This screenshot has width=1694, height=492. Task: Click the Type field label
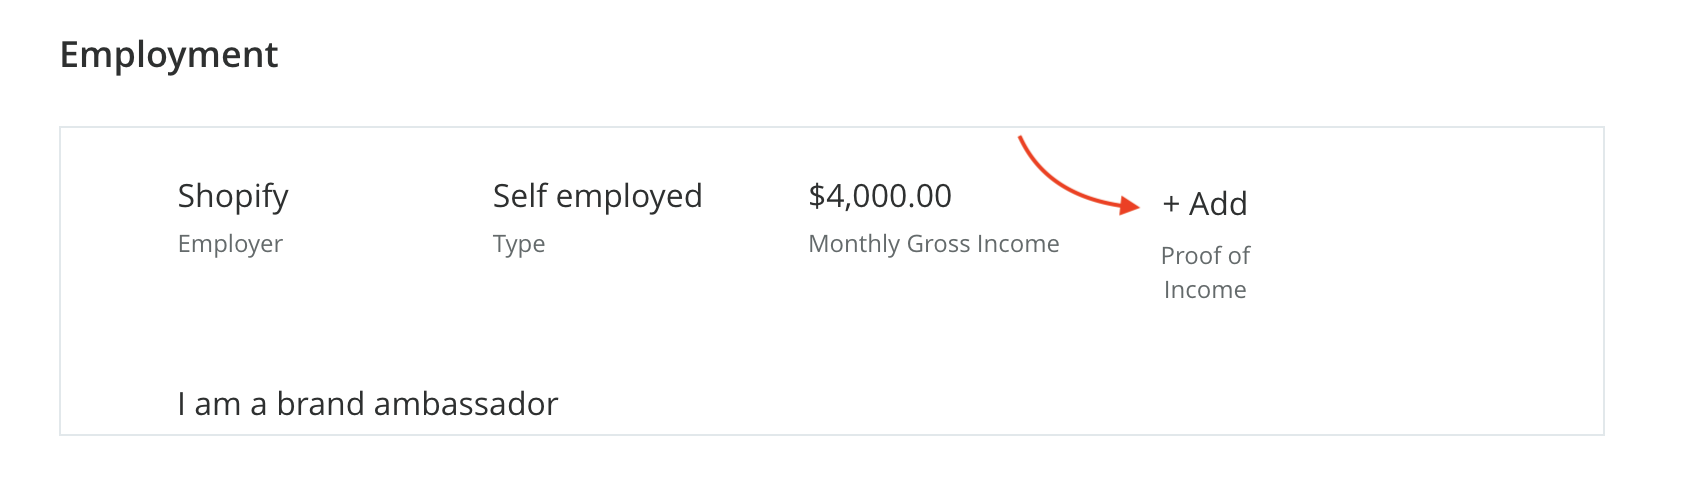519,244
